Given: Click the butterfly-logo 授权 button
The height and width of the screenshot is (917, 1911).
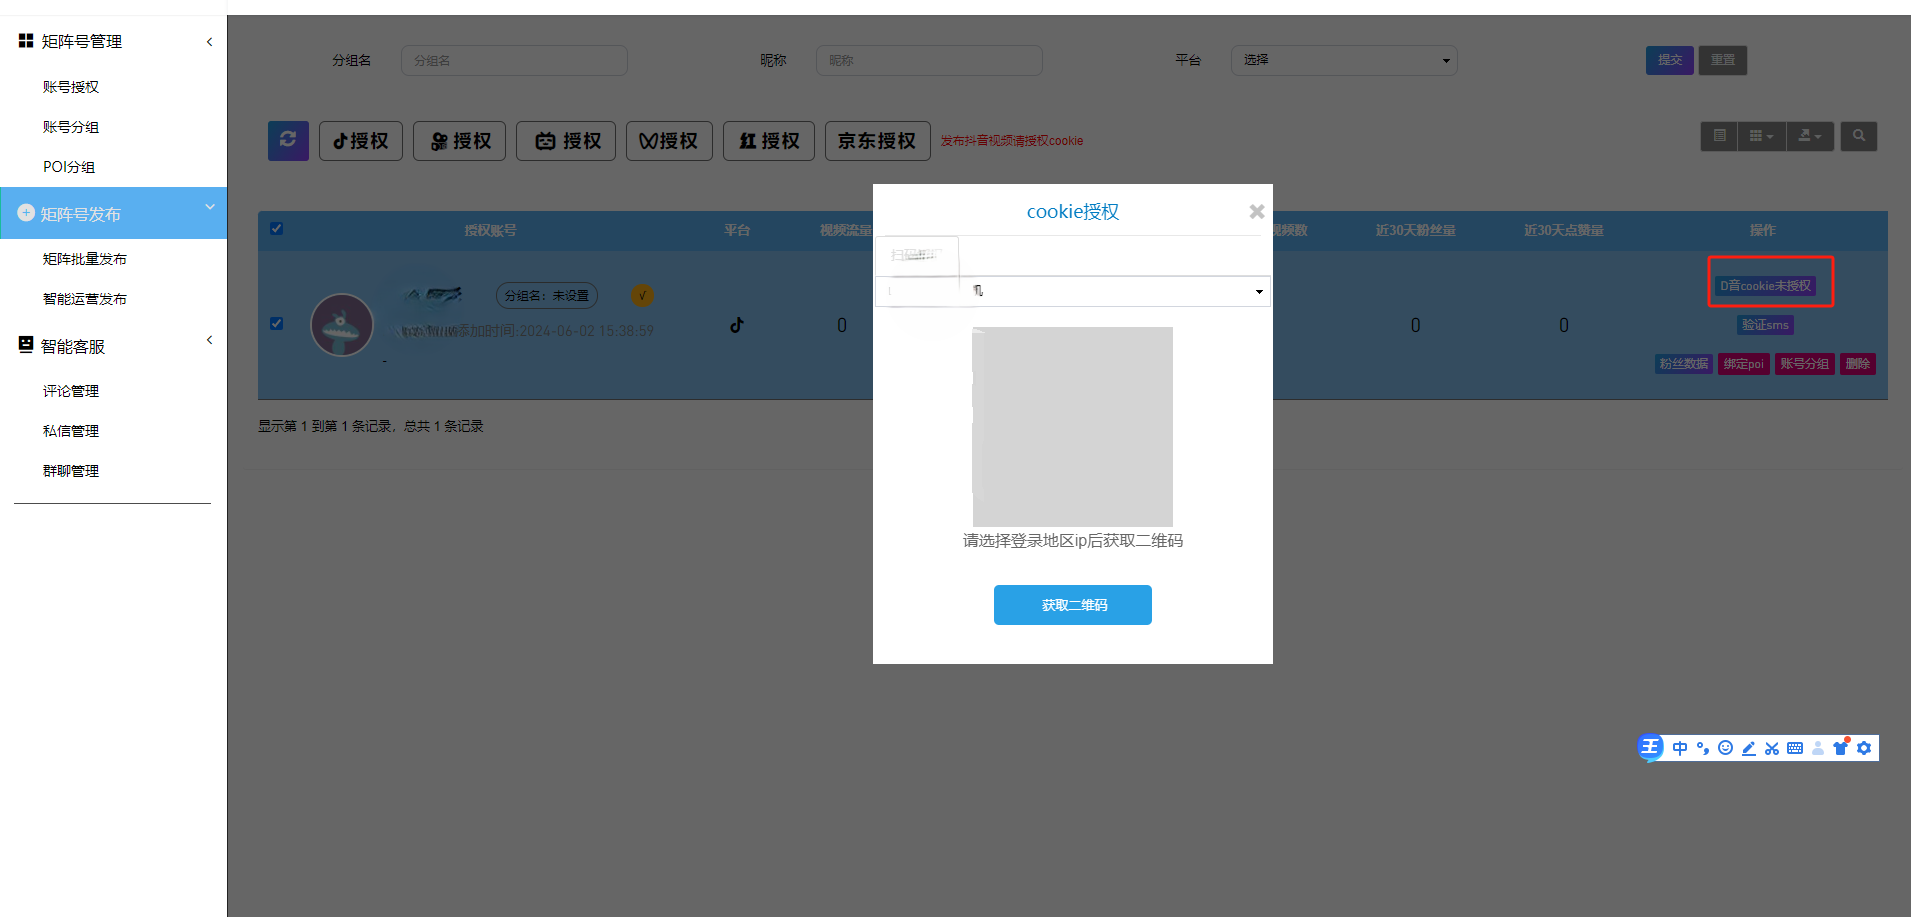Looking at the screenshot, I should (669, 141).
